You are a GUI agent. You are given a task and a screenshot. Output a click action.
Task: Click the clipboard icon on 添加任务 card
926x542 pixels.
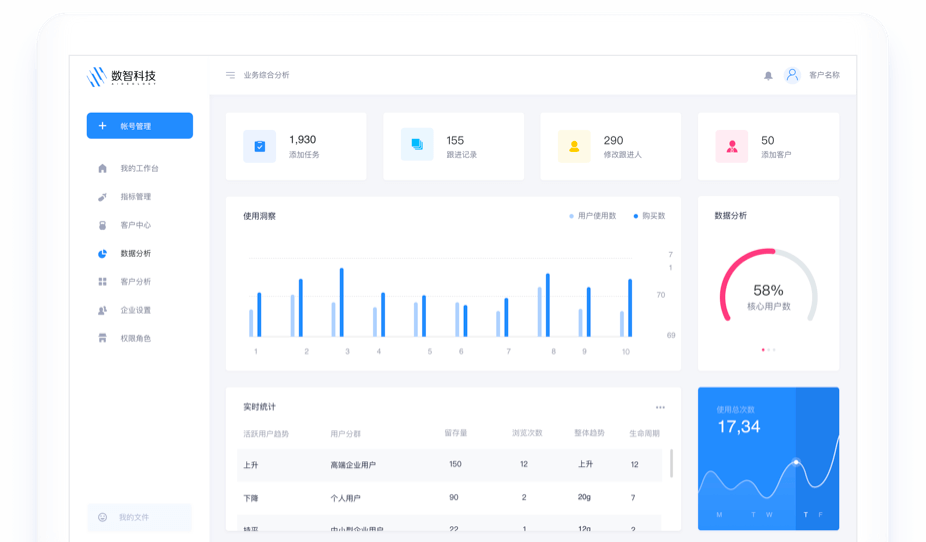coord(259,146)
